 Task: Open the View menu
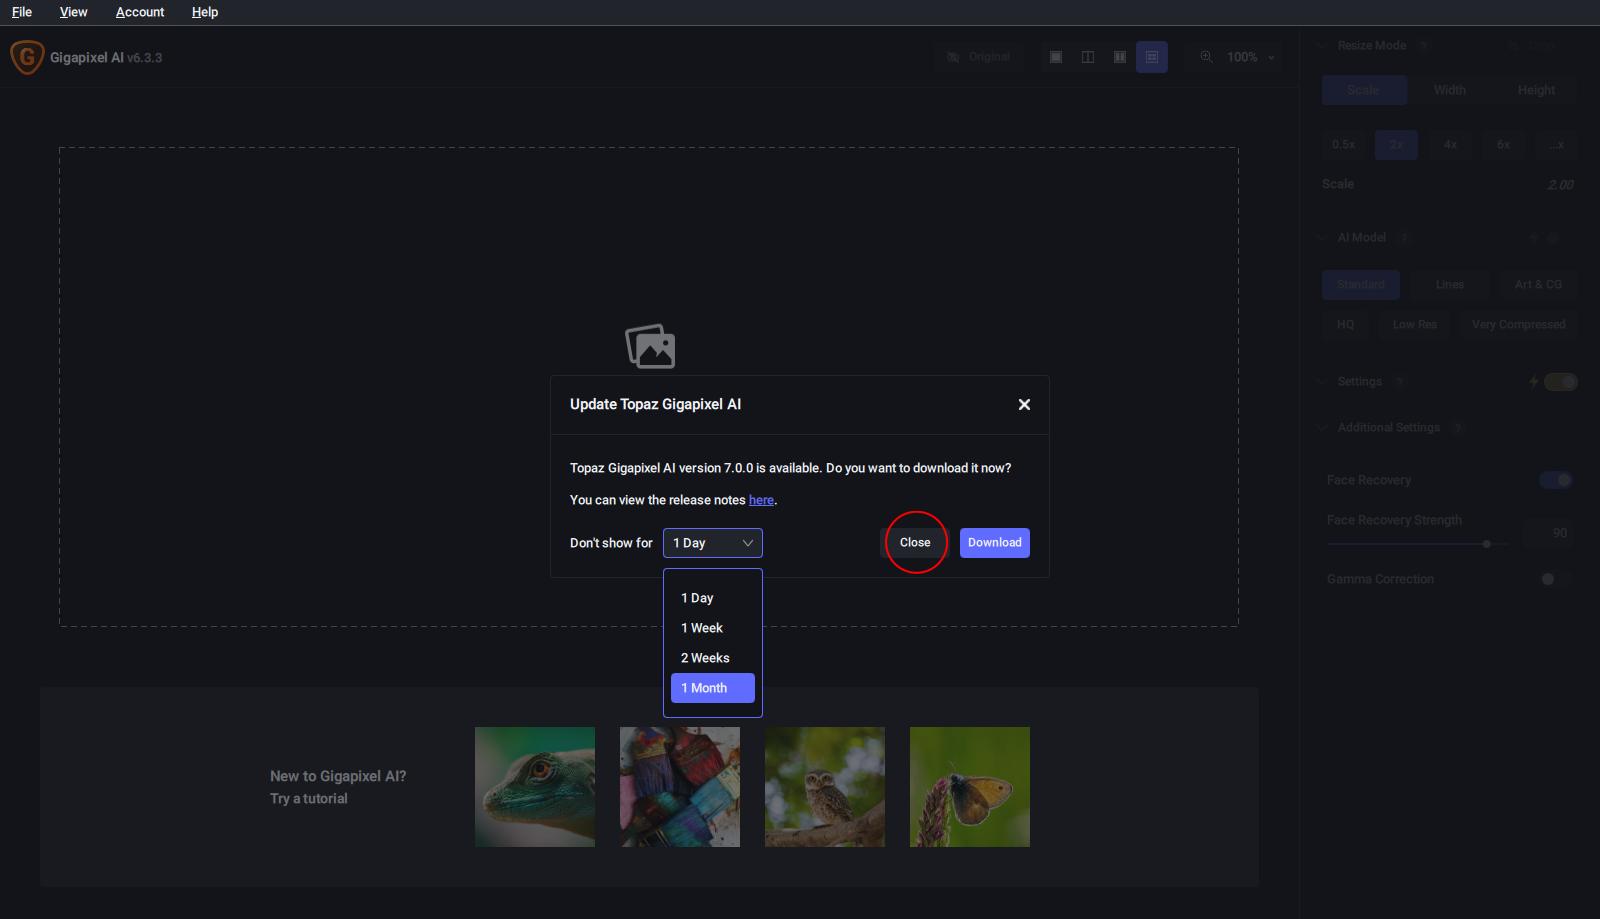tap(74, 12)
